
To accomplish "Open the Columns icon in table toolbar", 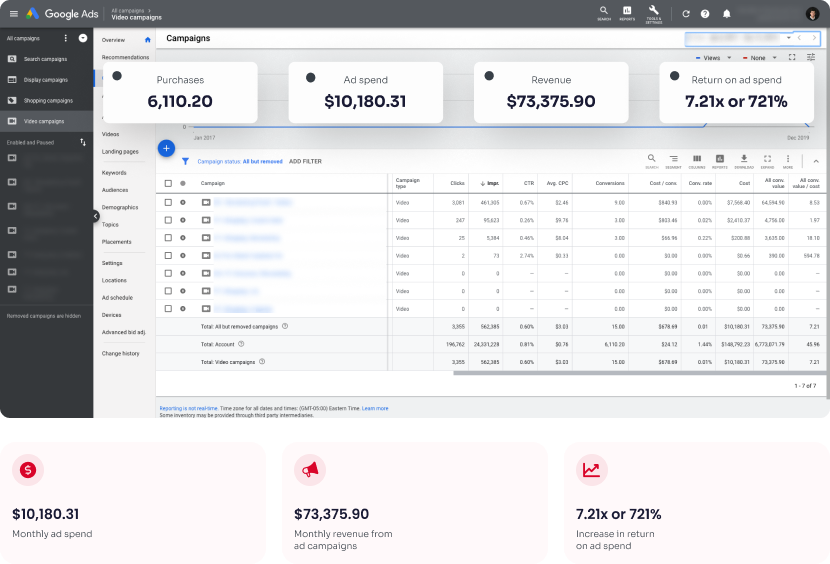I will pos(696,160).
